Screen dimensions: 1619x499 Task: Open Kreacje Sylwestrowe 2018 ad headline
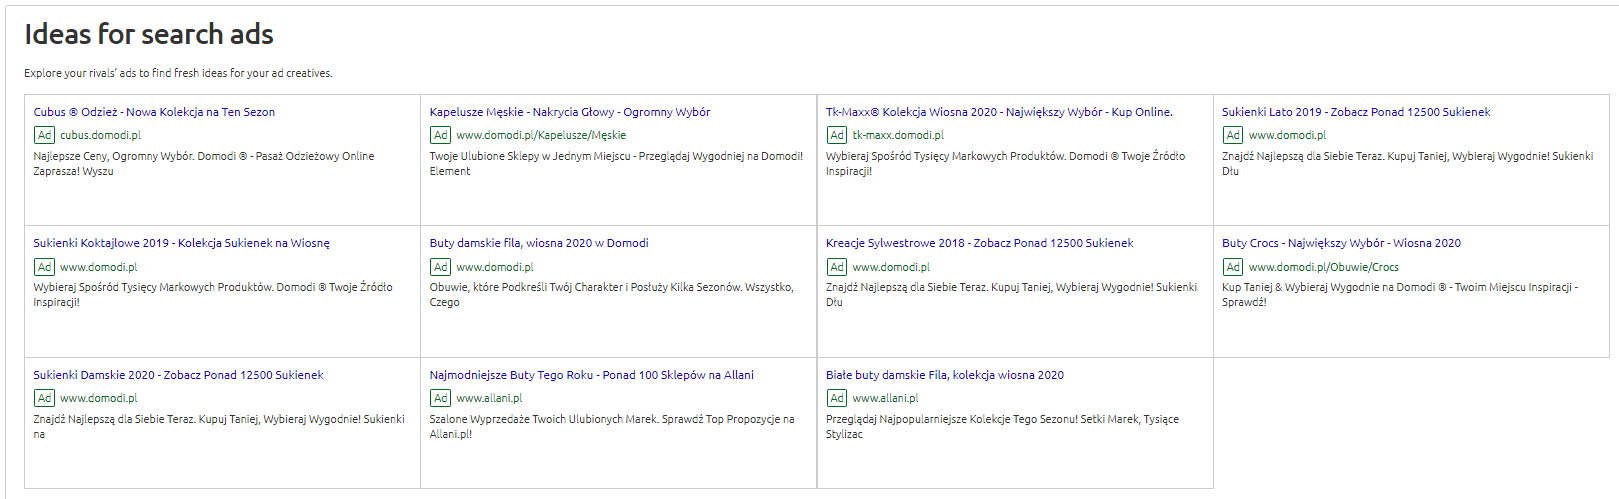979,243
